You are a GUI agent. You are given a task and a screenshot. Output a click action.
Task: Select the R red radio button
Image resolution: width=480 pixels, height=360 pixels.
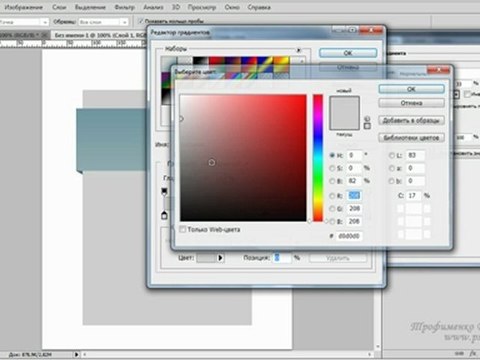[x=332, y=196]
